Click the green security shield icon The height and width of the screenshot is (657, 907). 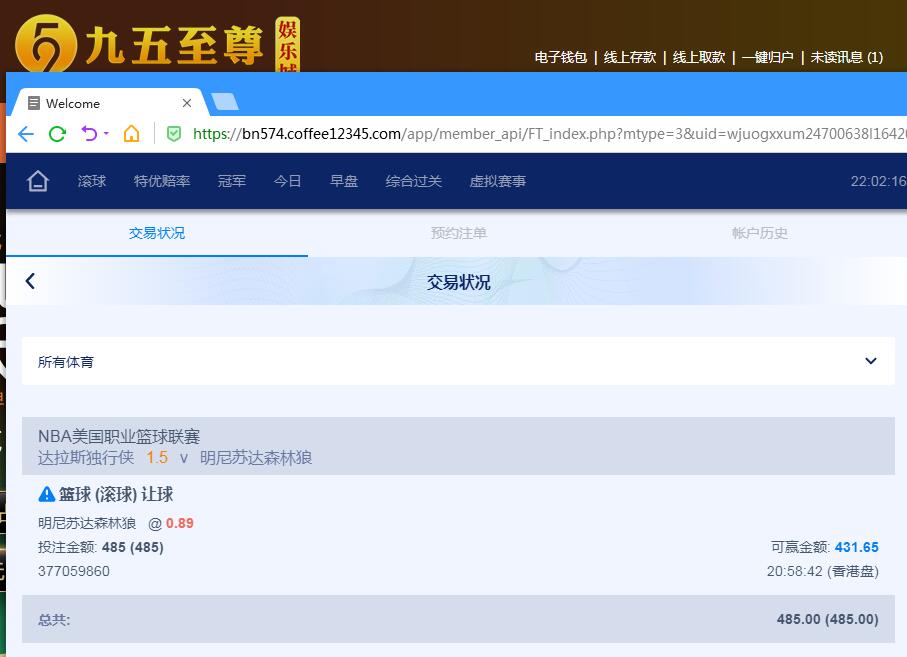174,134
